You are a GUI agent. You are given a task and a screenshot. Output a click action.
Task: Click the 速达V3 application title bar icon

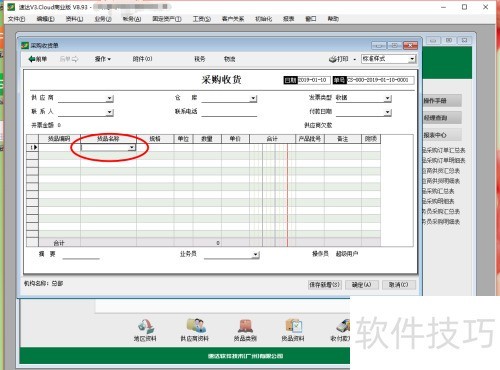12,7
